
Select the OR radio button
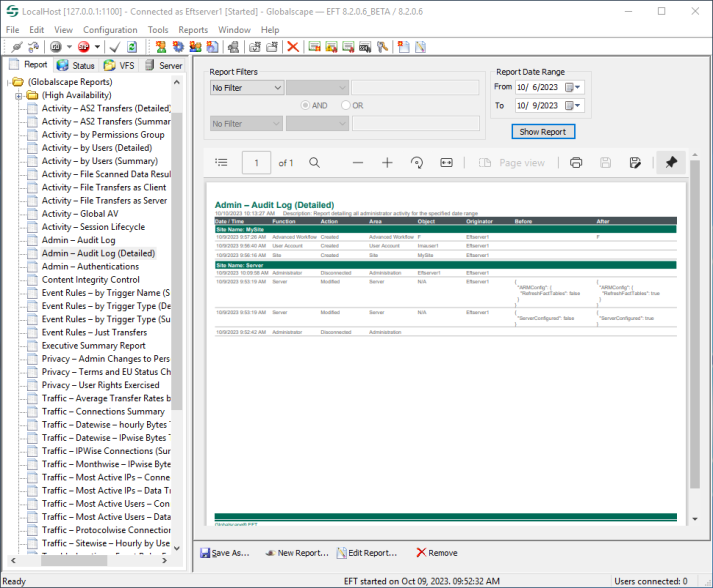tap(346, 105)
